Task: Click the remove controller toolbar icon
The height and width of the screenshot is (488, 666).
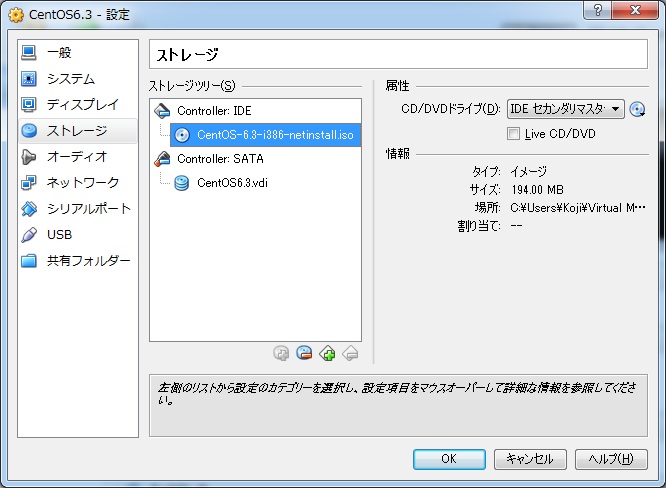Action: (x=350, y=353)
